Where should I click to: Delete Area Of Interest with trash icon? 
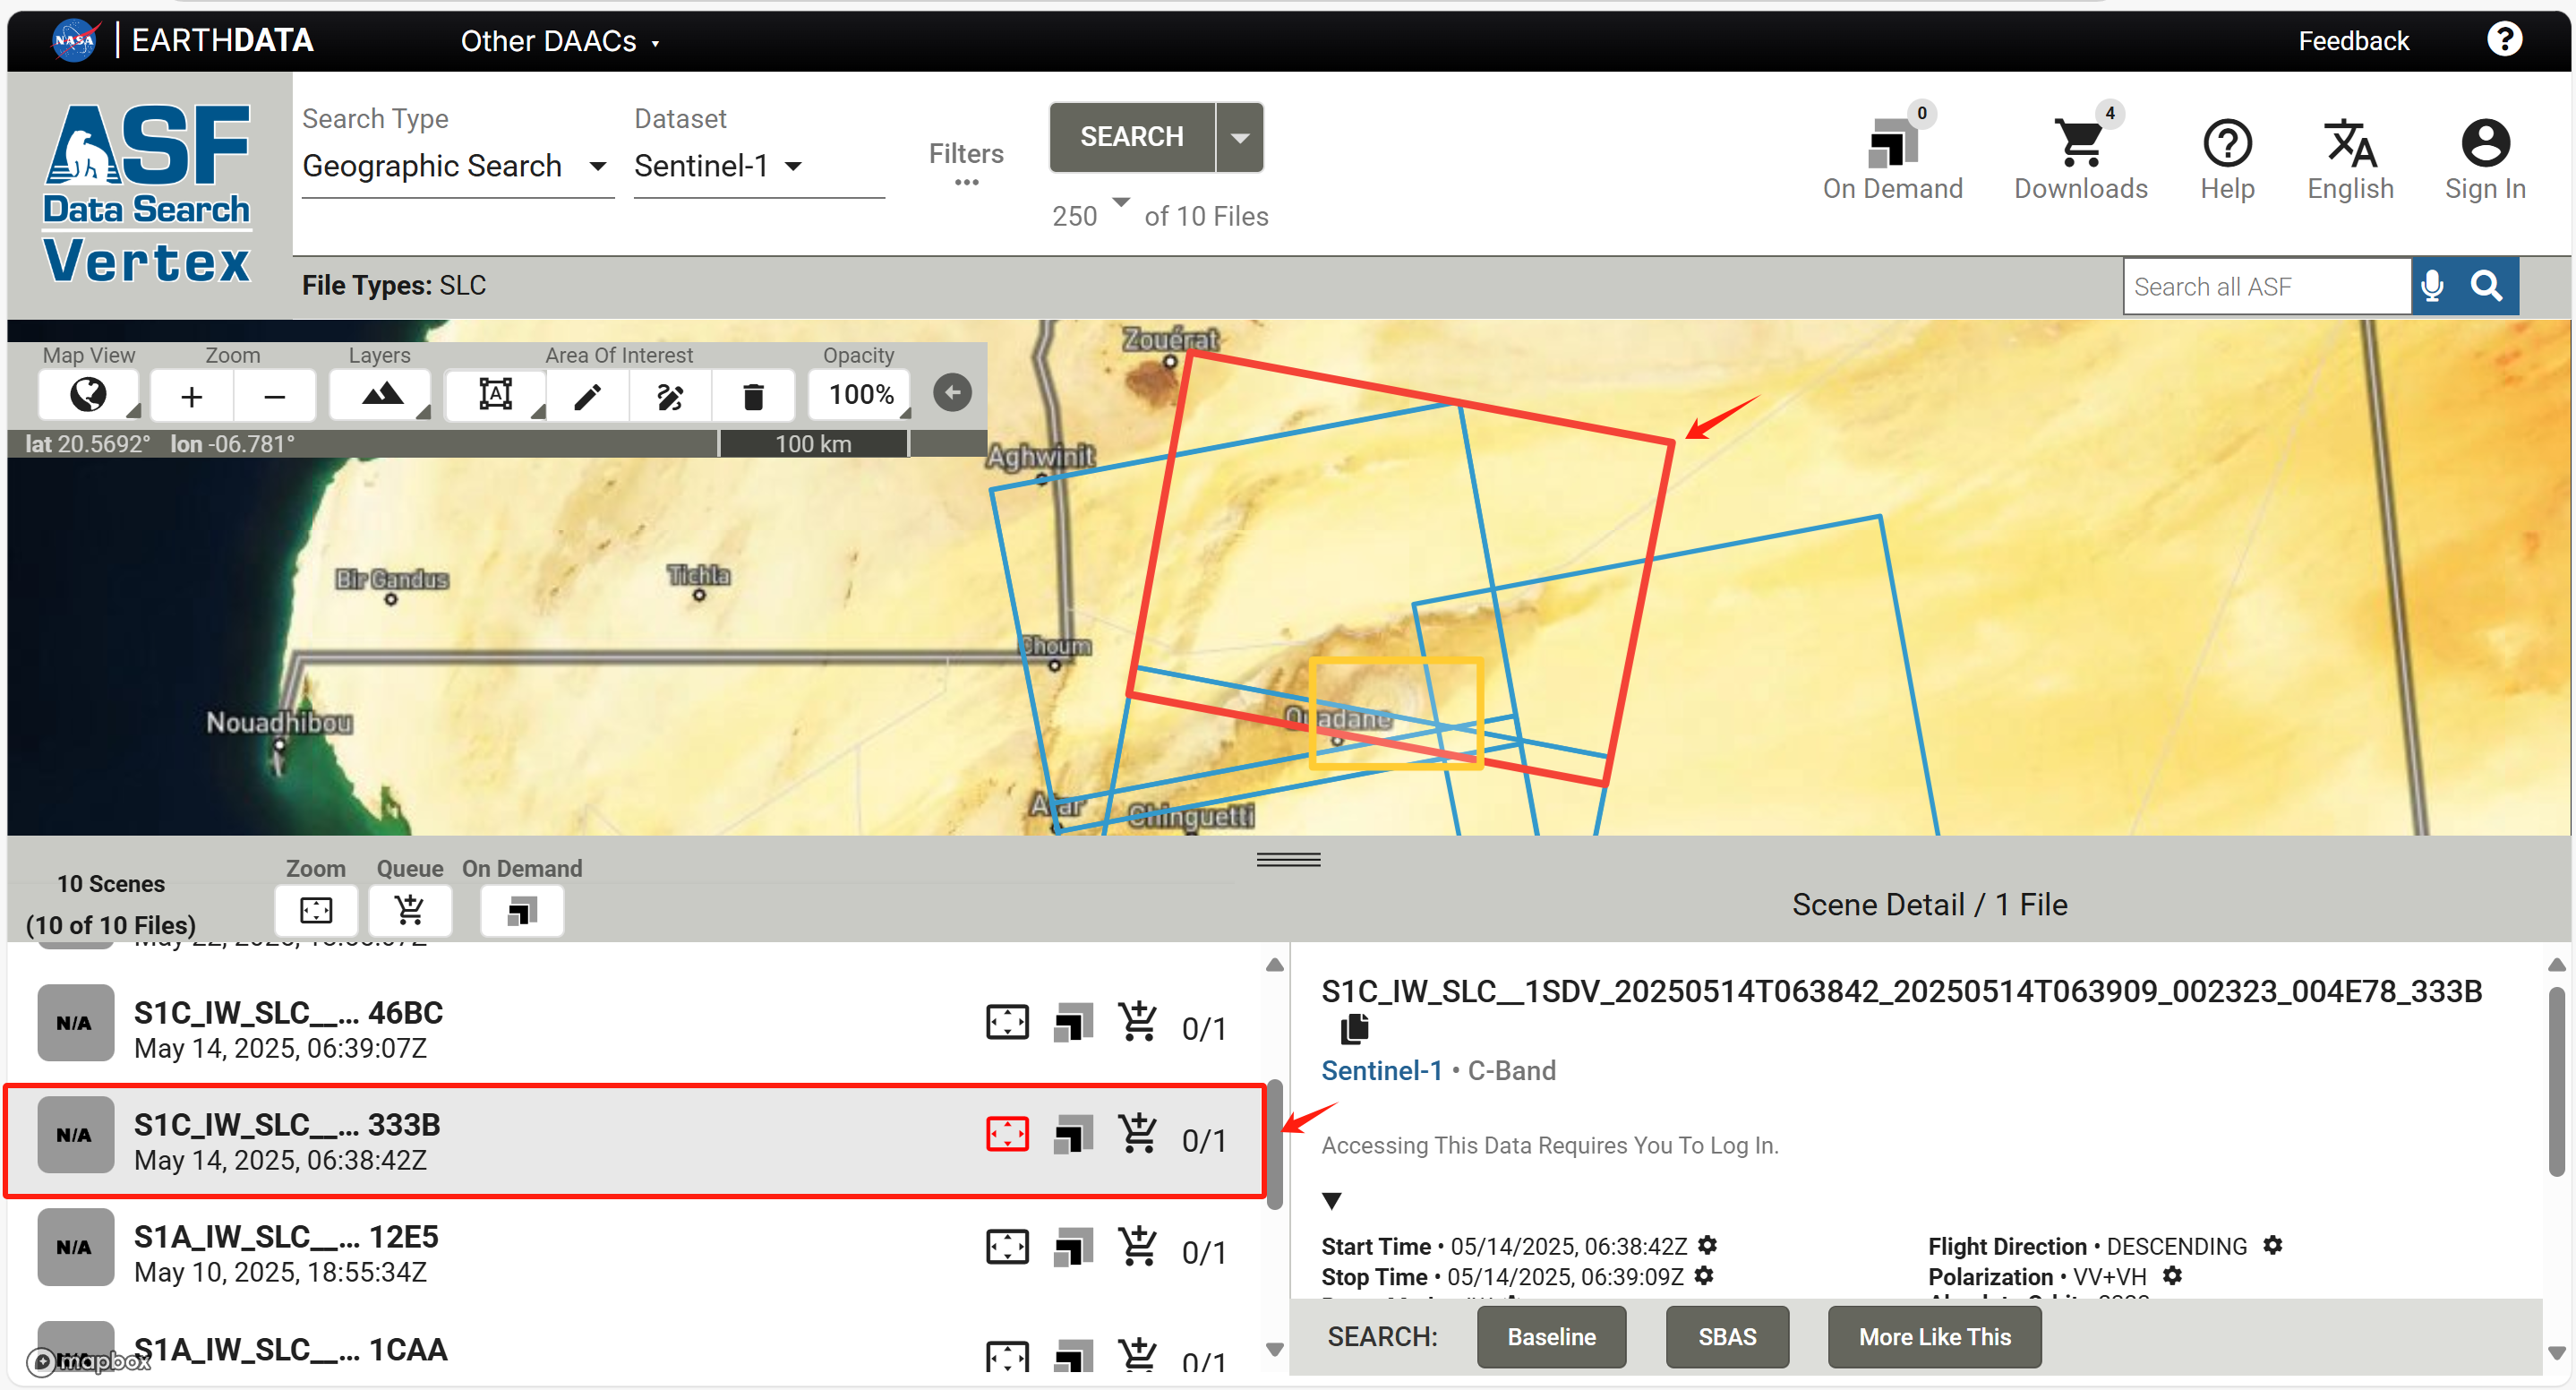[754, 396]
